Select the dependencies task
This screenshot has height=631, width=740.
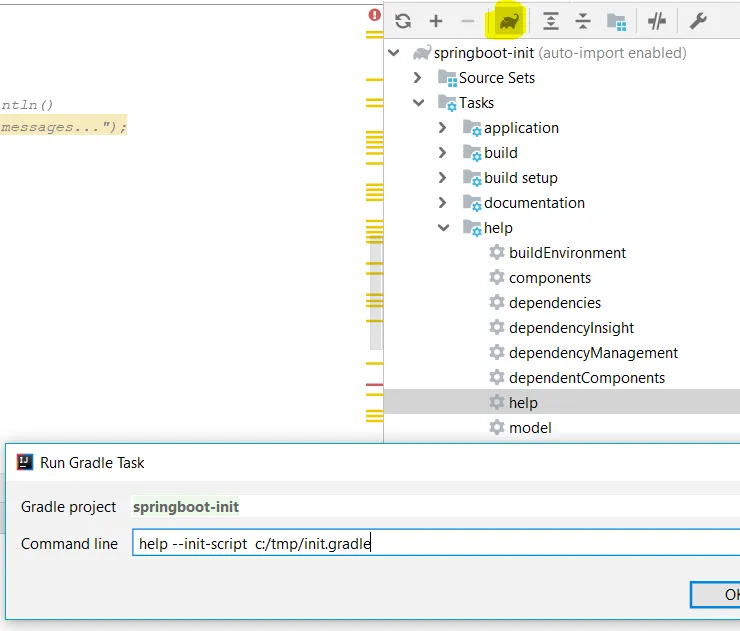555,303
